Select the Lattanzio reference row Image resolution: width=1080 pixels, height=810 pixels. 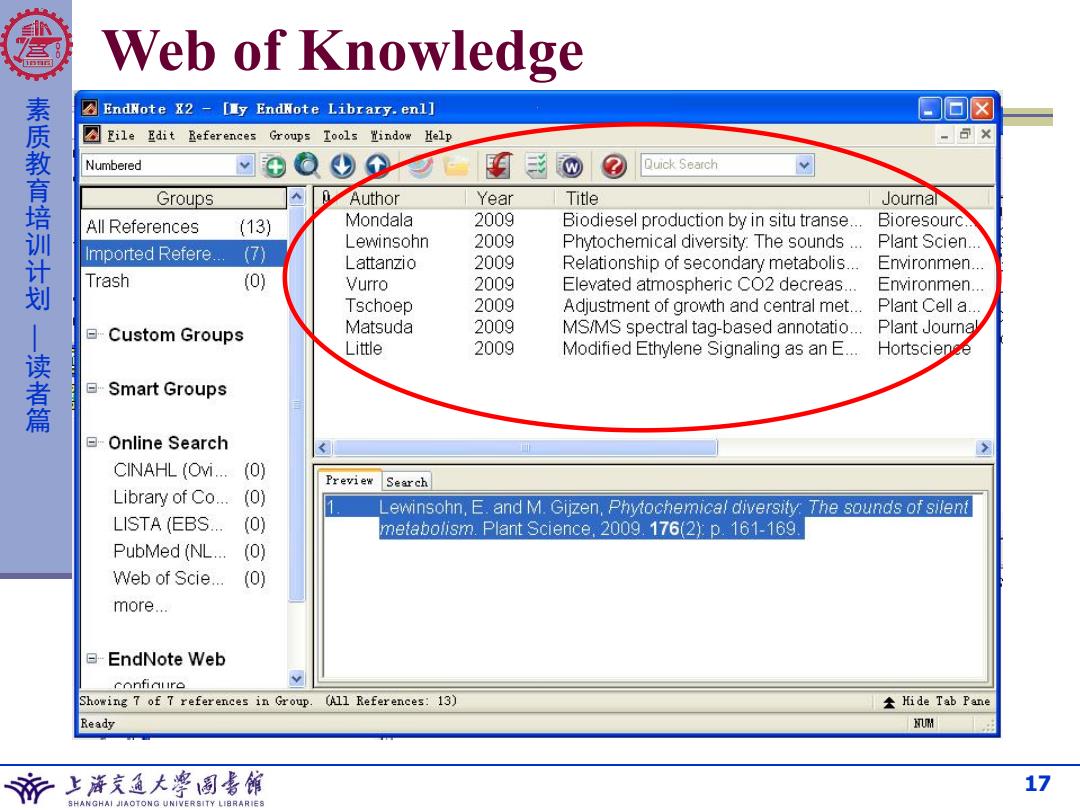(x=654, y=262)
